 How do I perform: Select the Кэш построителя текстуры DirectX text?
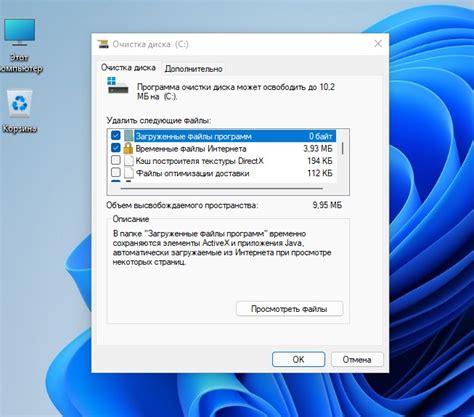[199, 161]
